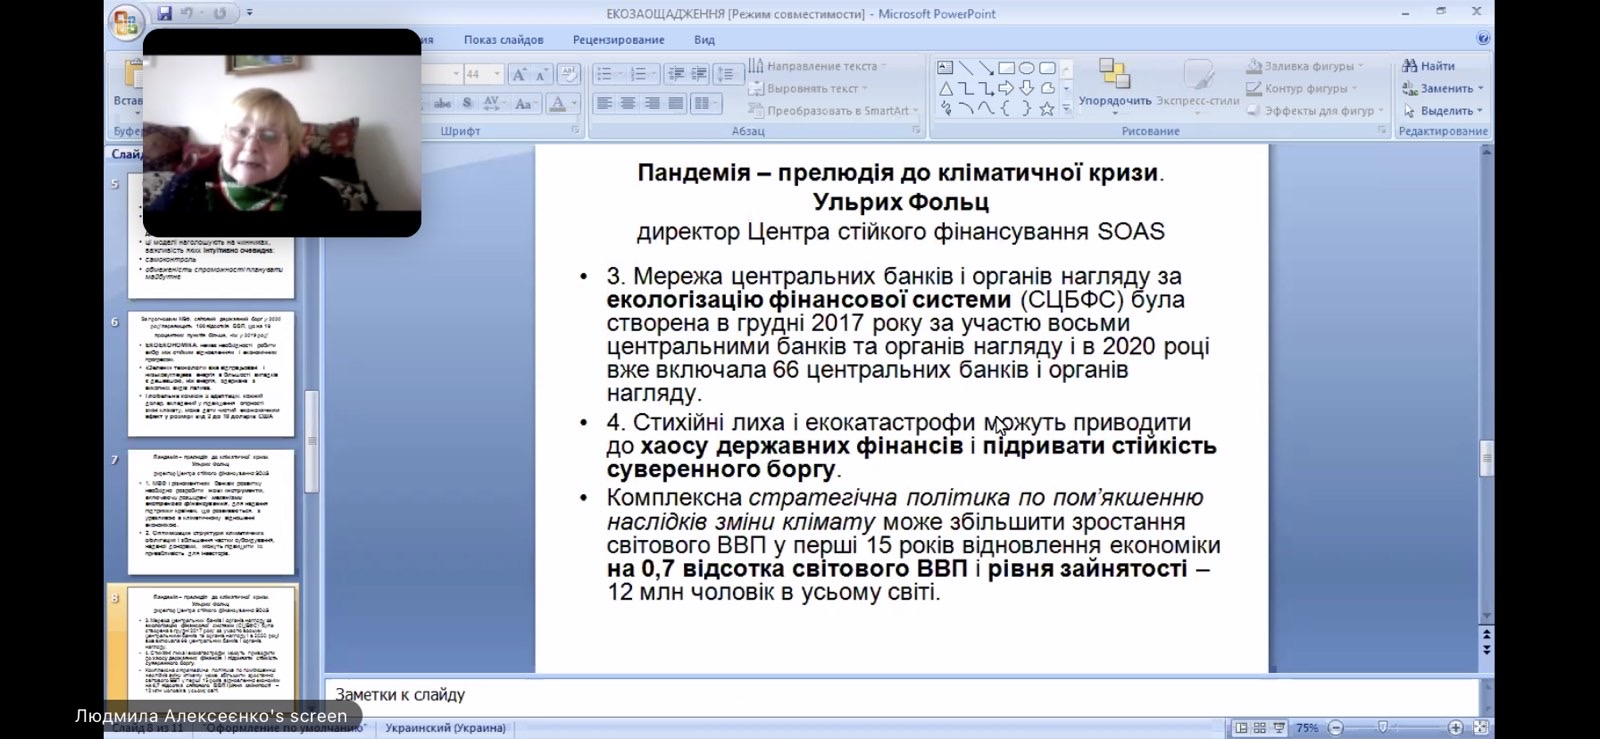Select the right block arrow shape

(1006, 88)
